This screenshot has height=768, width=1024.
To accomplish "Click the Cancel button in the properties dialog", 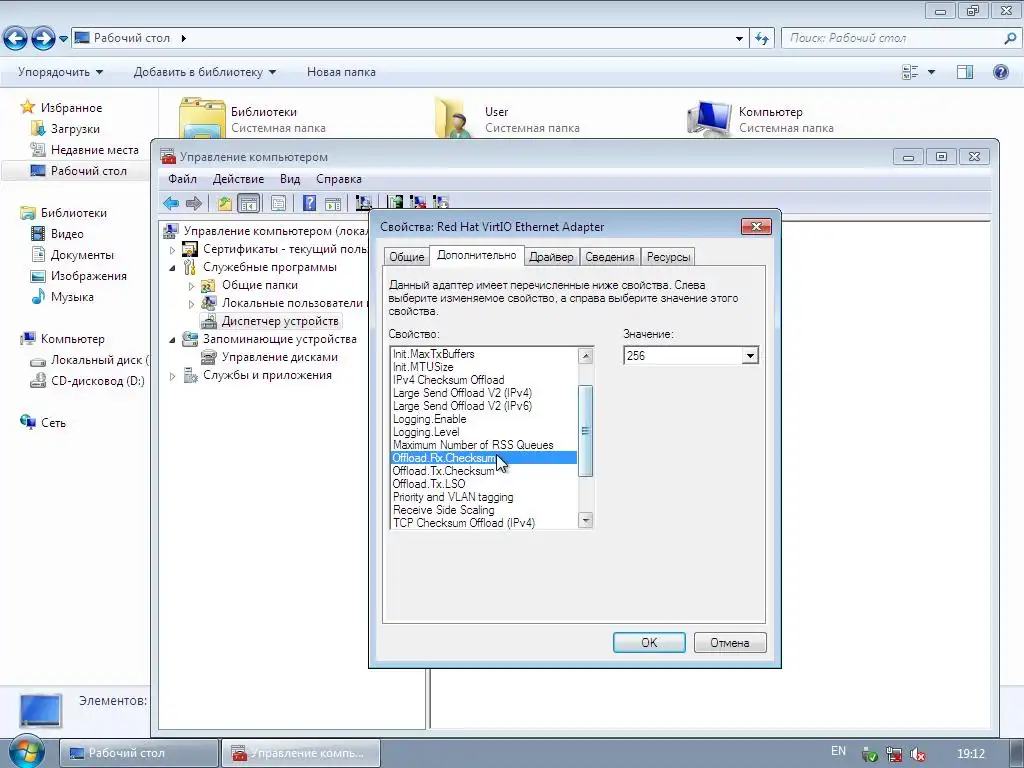I will click(729, 643).
